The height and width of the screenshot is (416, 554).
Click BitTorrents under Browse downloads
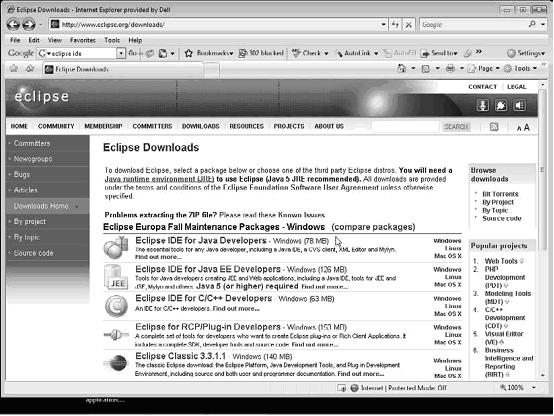click(x=500, y=194)
